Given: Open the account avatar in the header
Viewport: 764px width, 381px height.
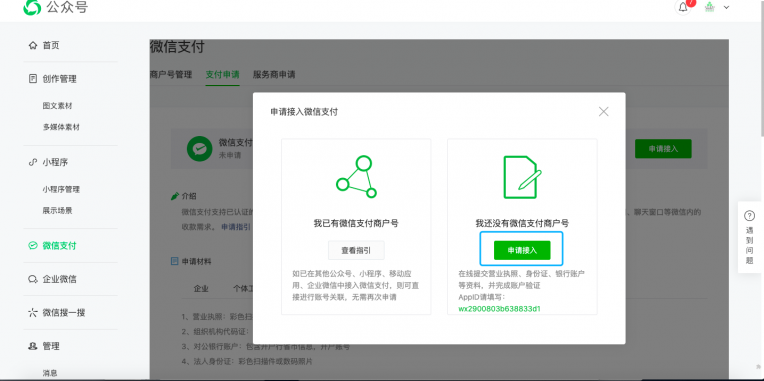Looking at the screenshot, I should [709, 7].
